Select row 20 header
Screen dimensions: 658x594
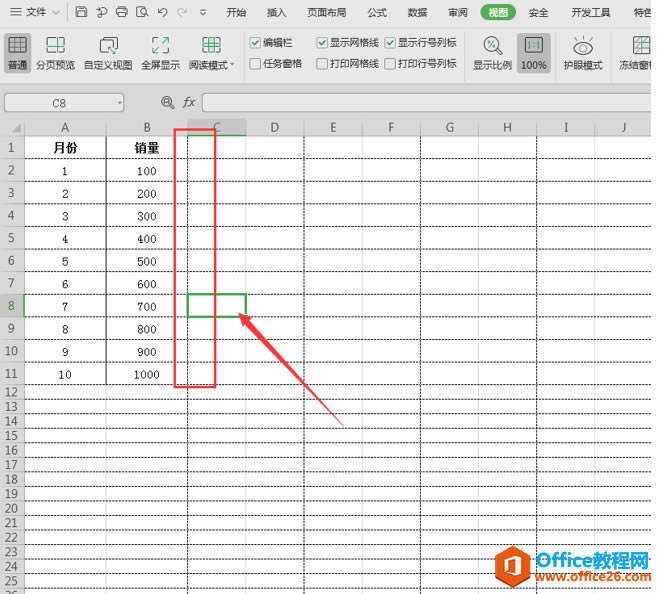pyautogui.click(x=11, y=508)
